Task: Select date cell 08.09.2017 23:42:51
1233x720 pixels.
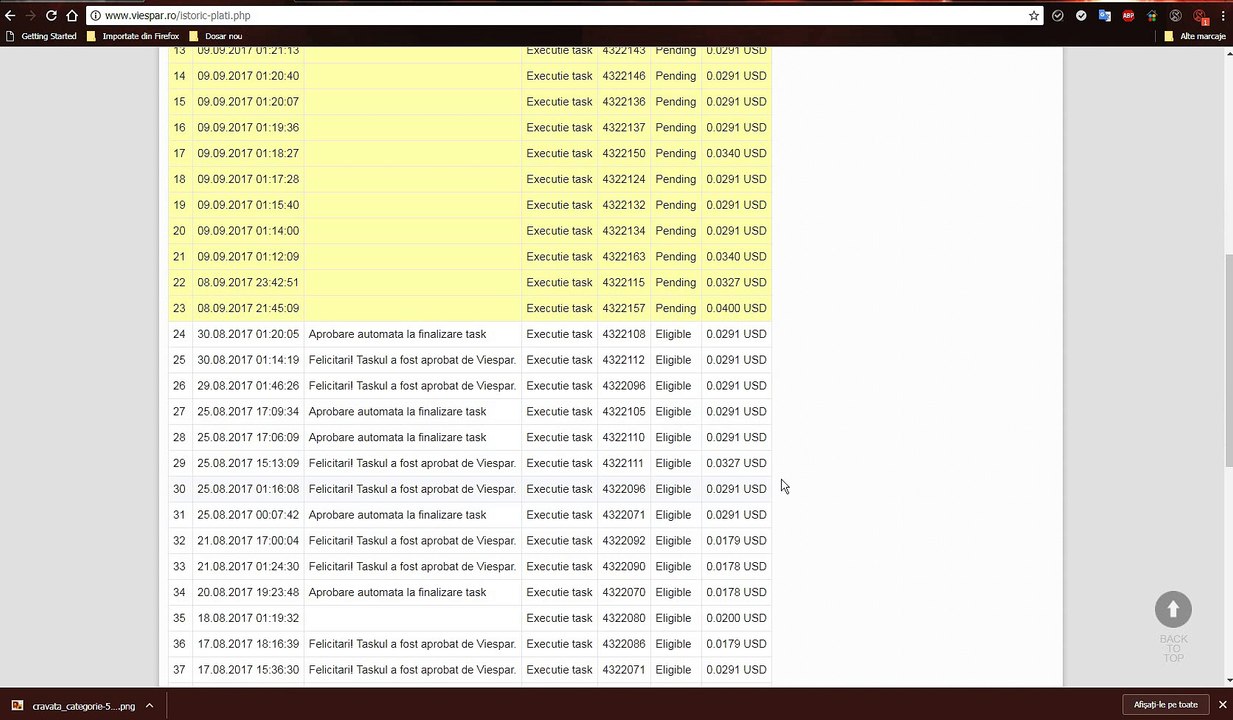Action: coord(248,282)
